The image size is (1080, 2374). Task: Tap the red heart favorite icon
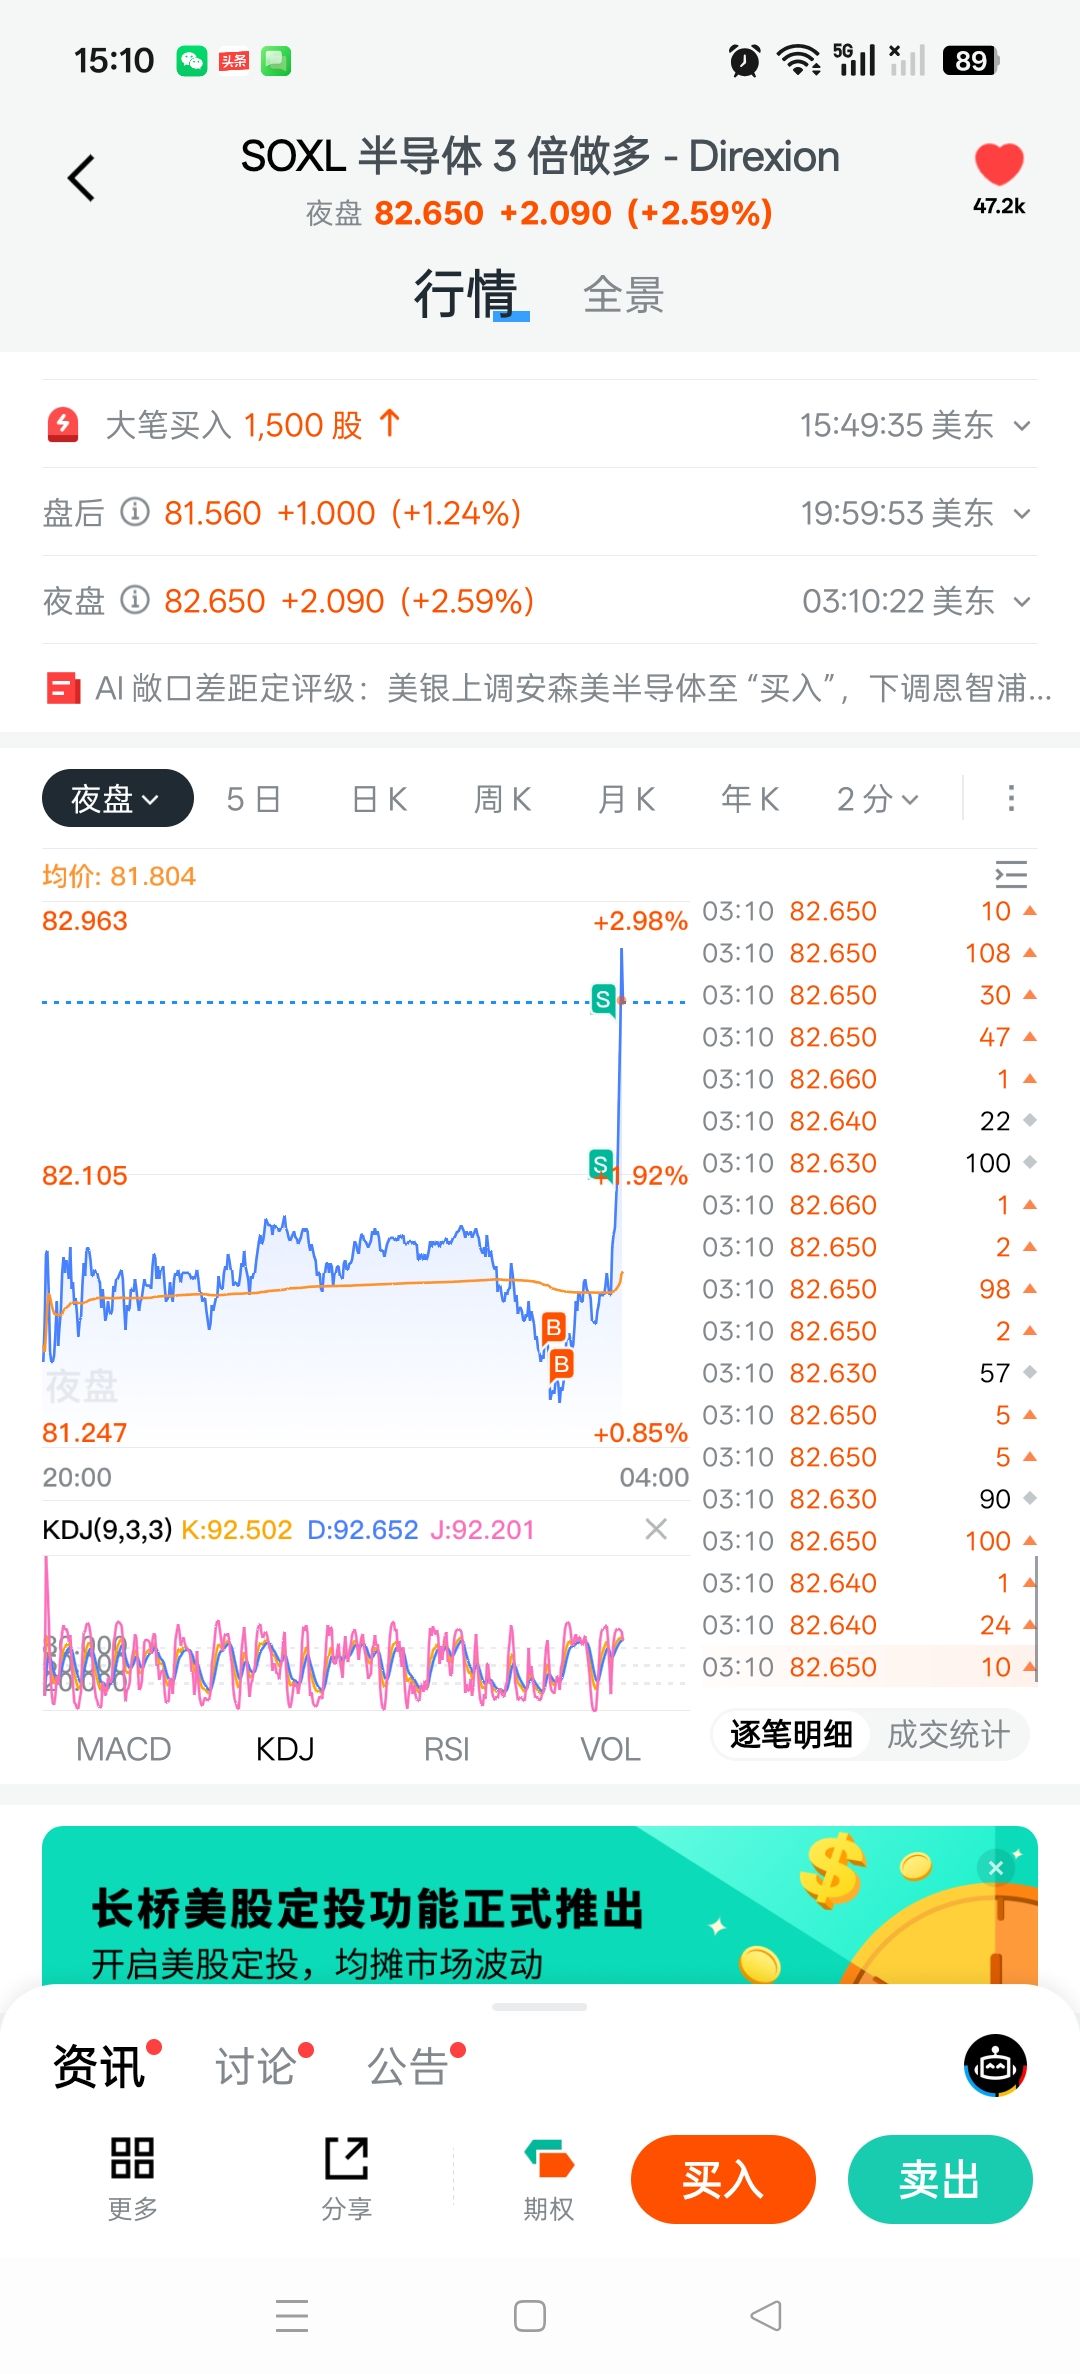(999, 164)
